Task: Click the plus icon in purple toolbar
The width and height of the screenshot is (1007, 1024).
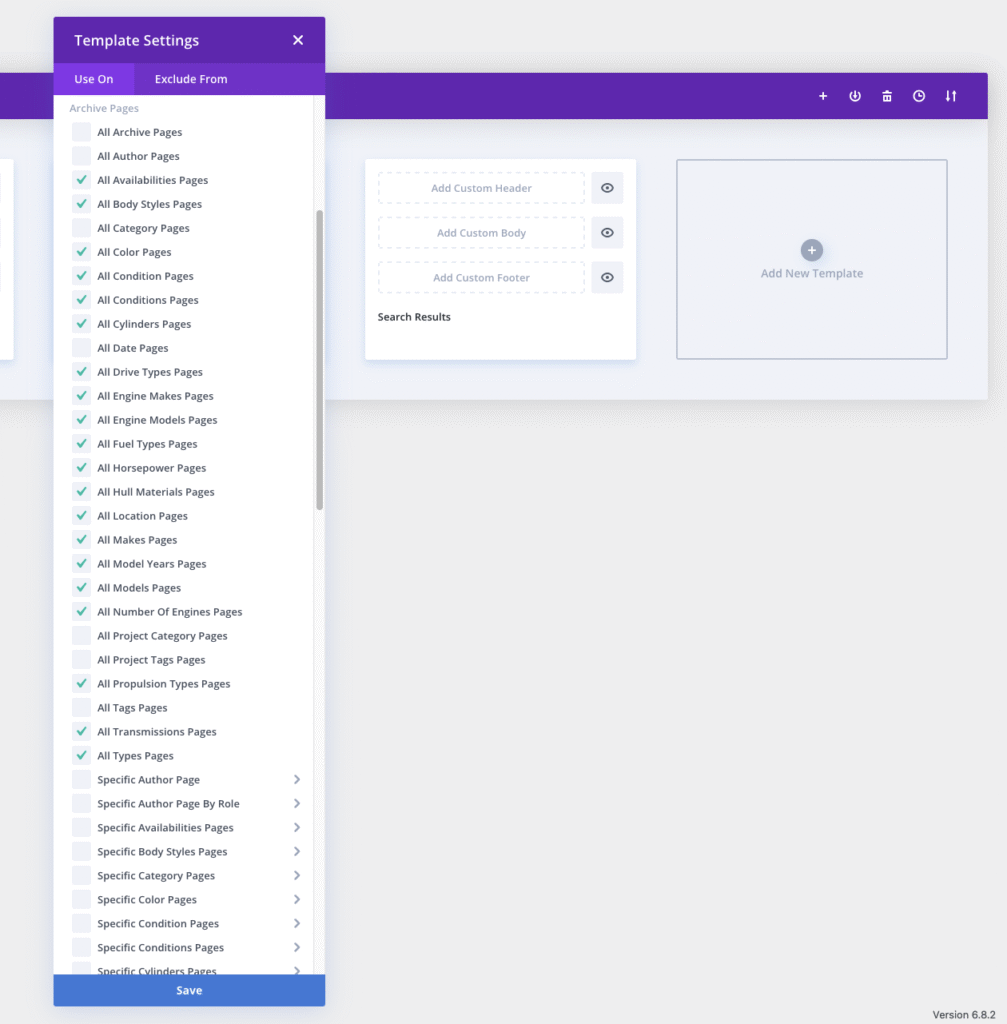Action: coord(823,96)
